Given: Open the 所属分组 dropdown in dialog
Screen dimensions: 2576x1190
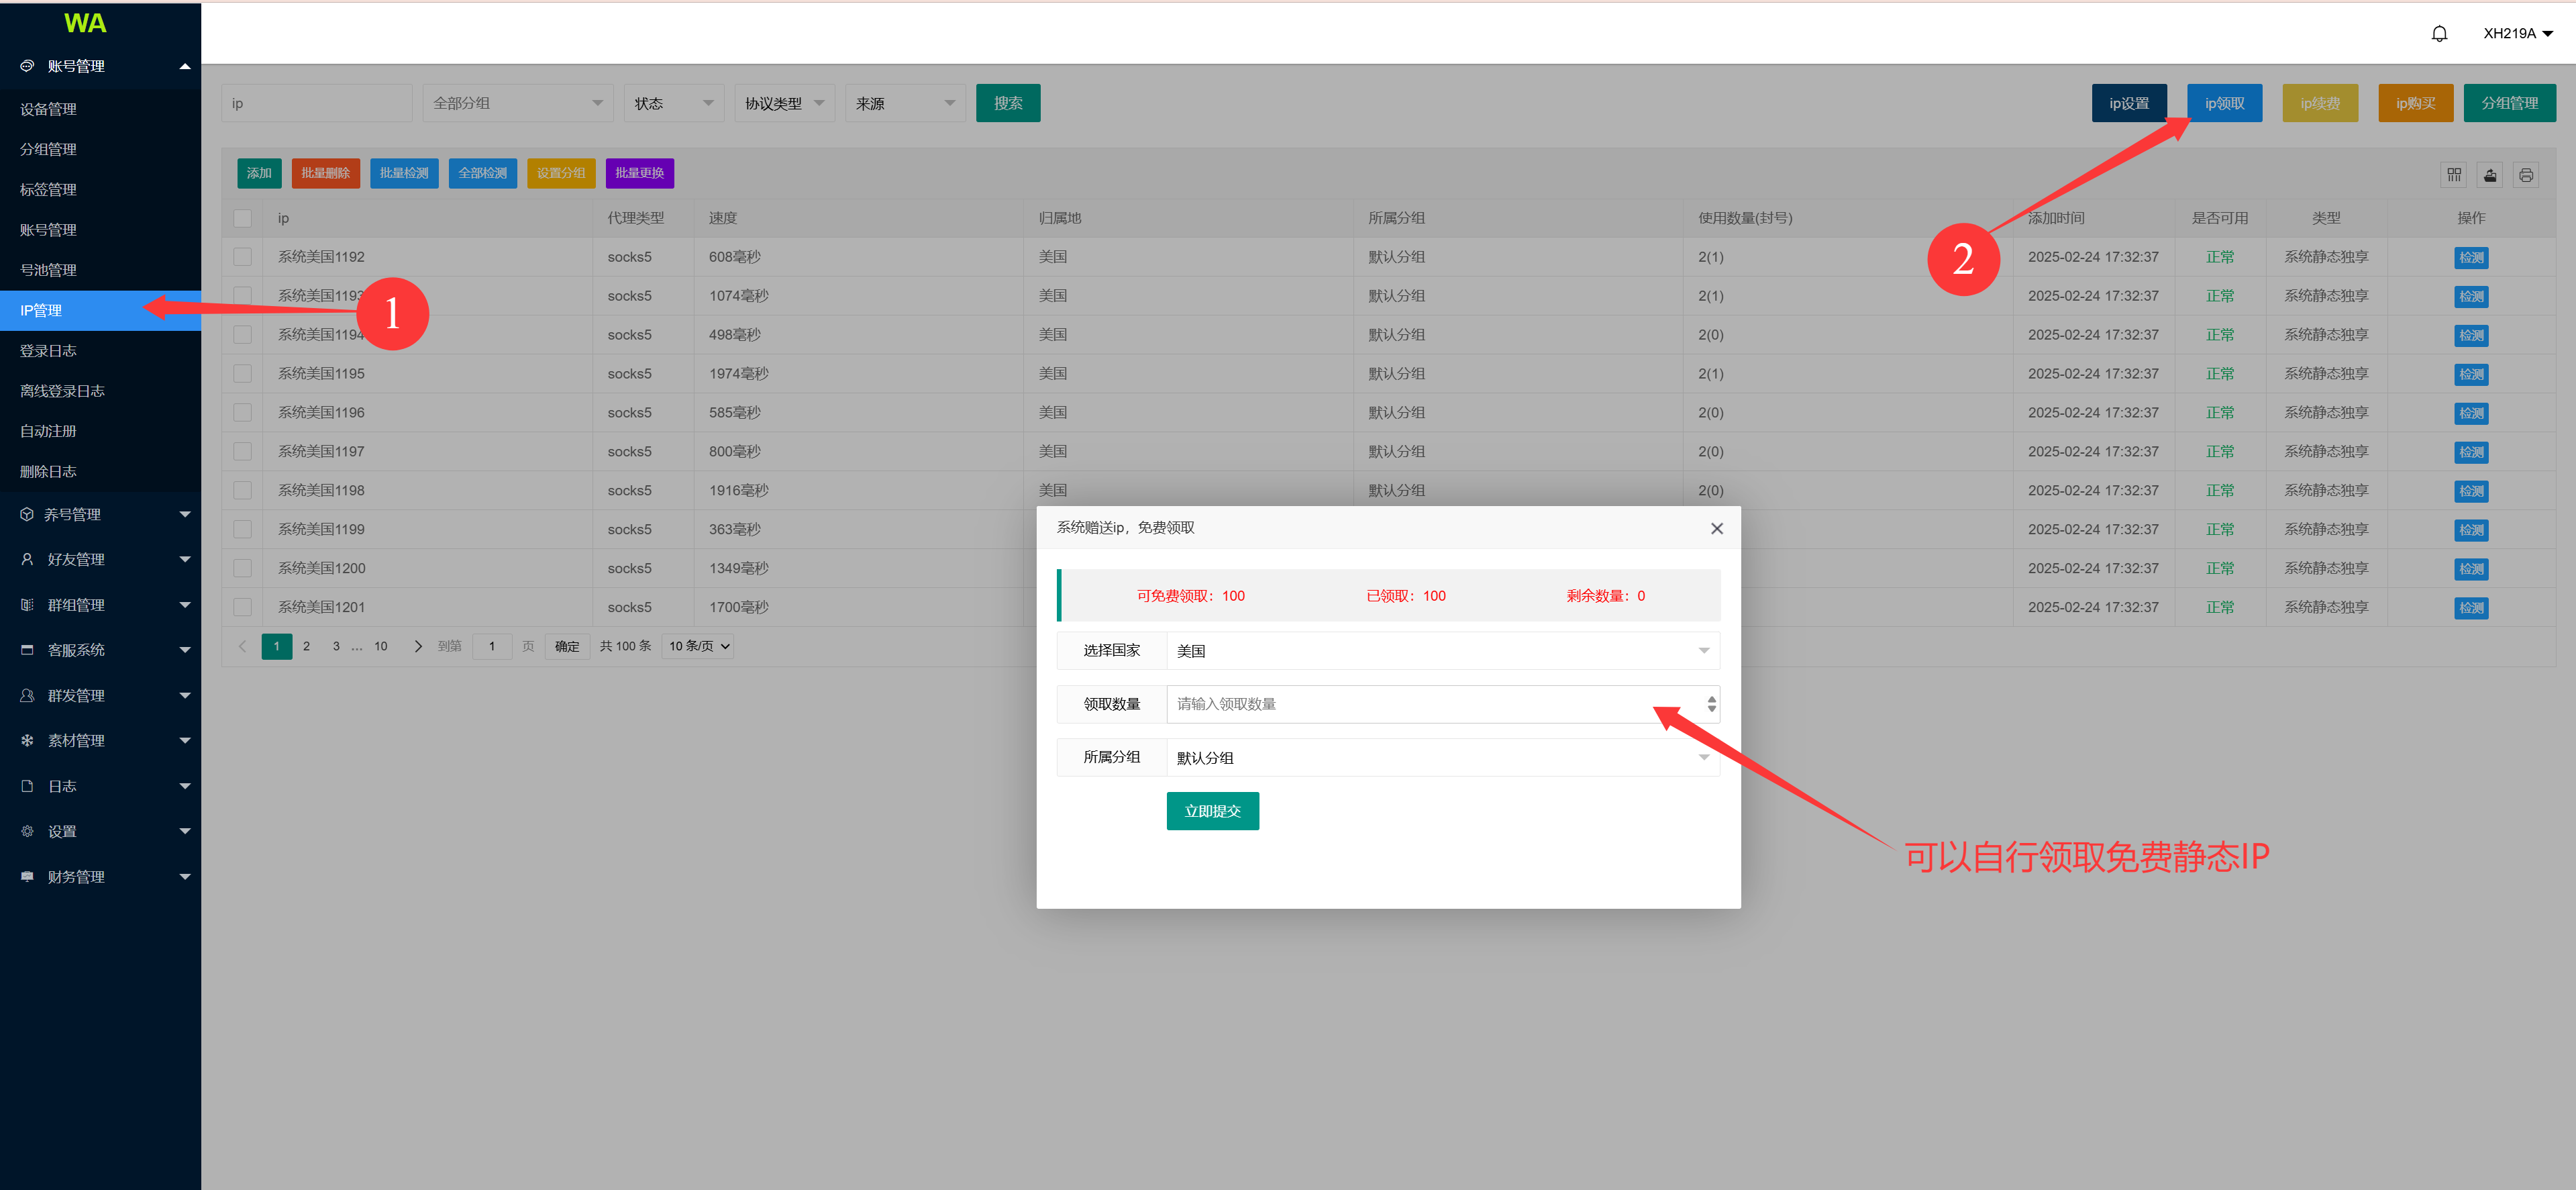Looking at the screenshot, I should [x=1441, y=758].
